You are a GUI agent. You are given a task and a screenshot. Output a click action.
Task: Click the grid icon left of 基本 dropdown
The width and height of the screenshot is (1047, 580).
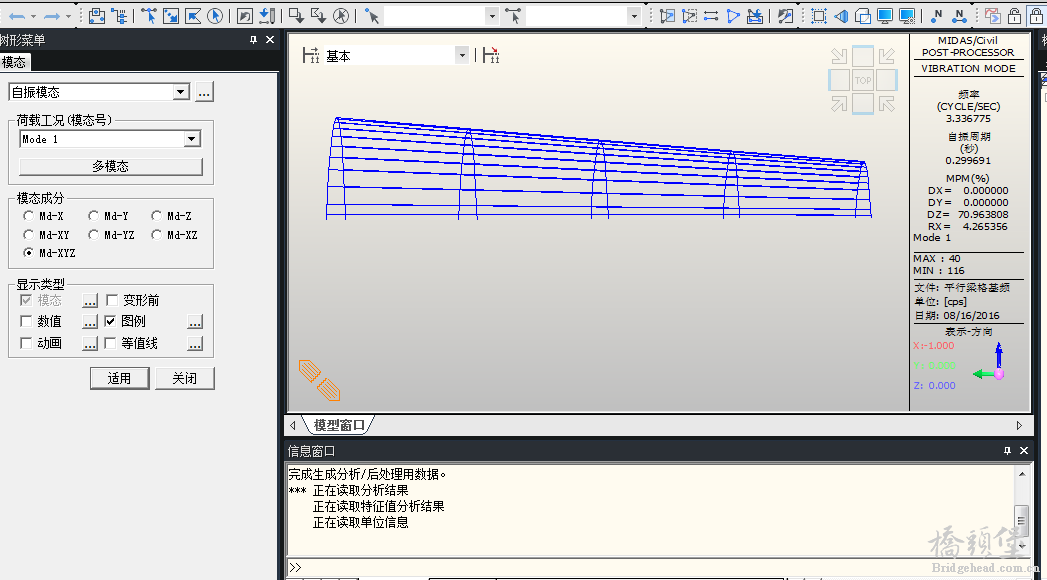(310, 55)
